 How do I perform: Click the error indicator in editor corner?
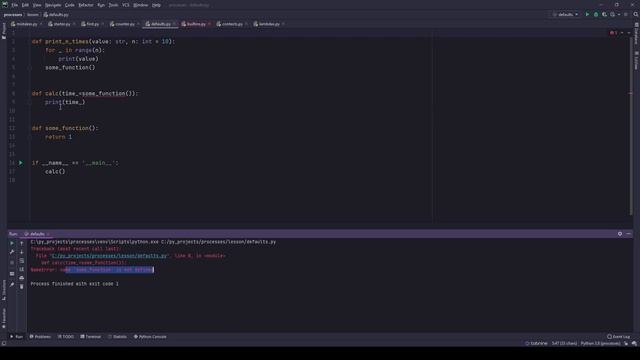click(613, 33)
